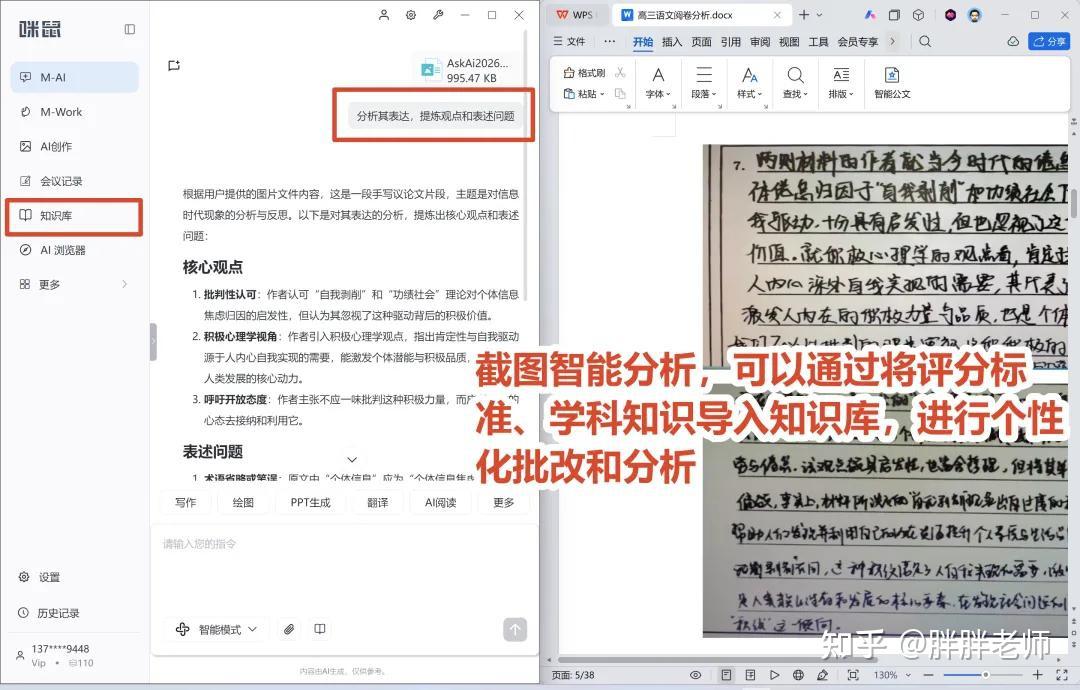Toggle writing mode pen icon in WPS

822,675
